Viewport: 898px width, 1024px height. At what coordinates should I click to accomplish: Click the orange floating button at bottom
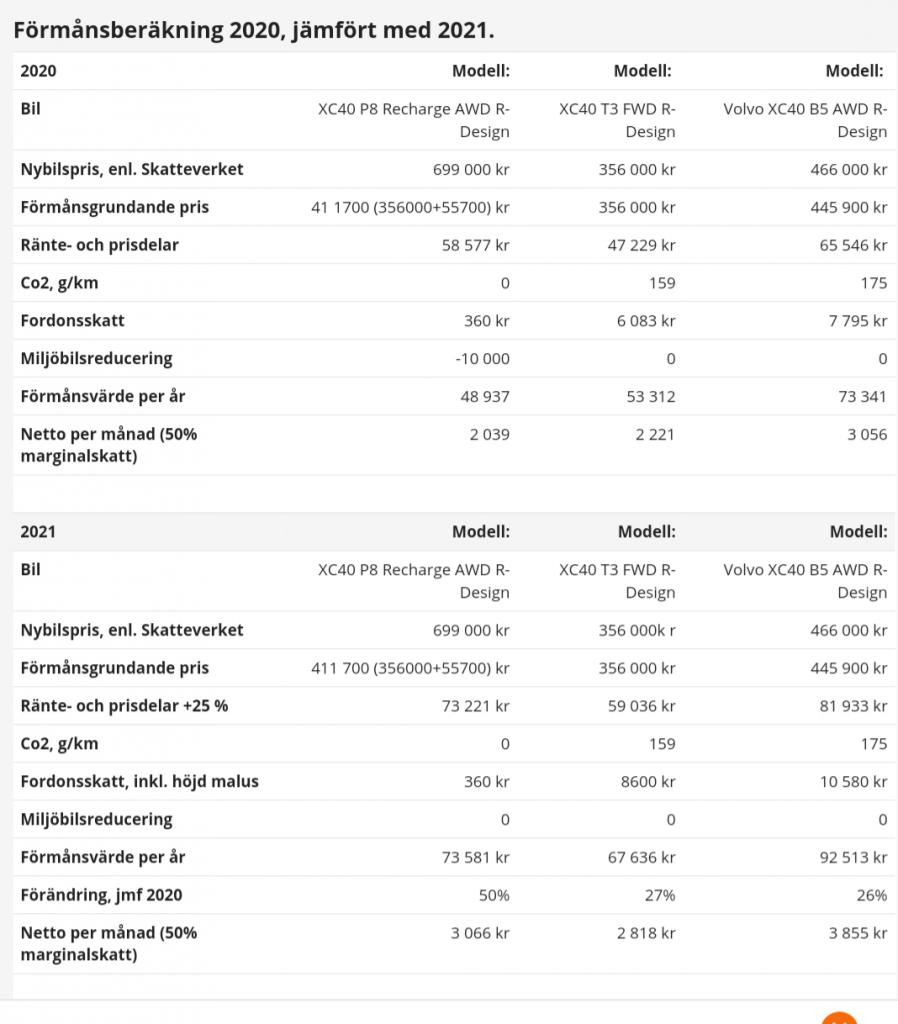[x=839, y=1017]
